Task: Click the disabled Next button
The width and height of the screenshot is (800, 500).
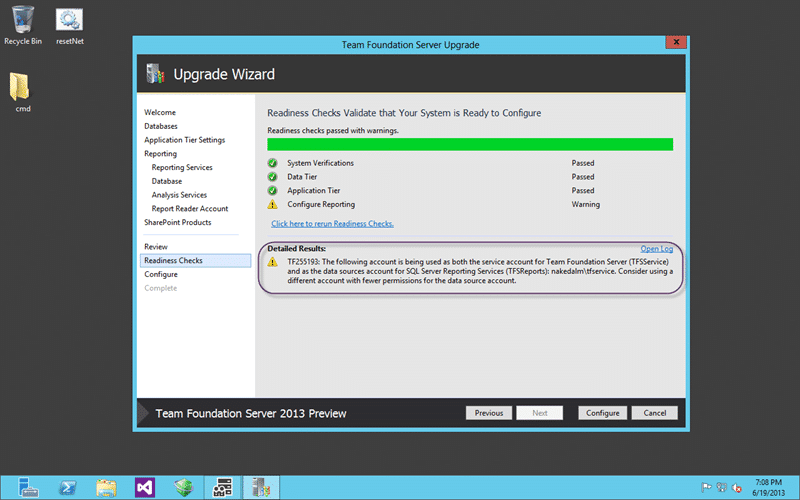Action: click(539, 413)
